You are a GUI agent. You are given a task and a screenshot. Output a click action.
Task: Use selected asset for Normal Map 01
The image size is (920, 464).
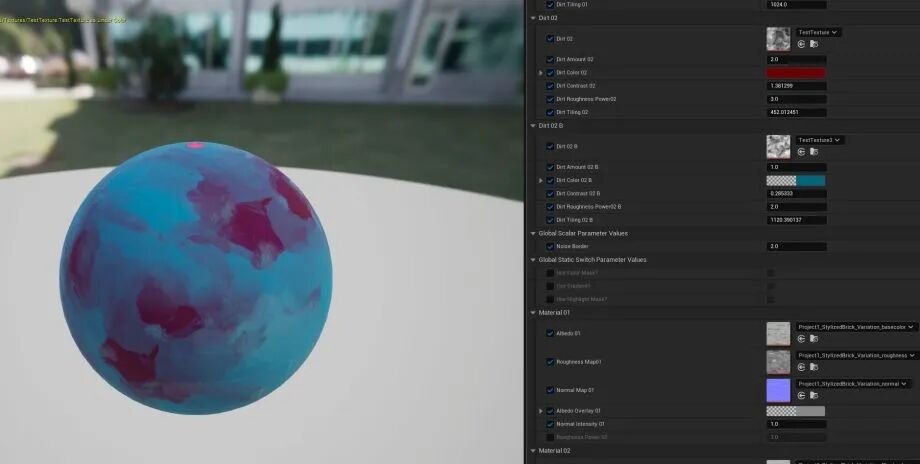click(x=801, y=395)
